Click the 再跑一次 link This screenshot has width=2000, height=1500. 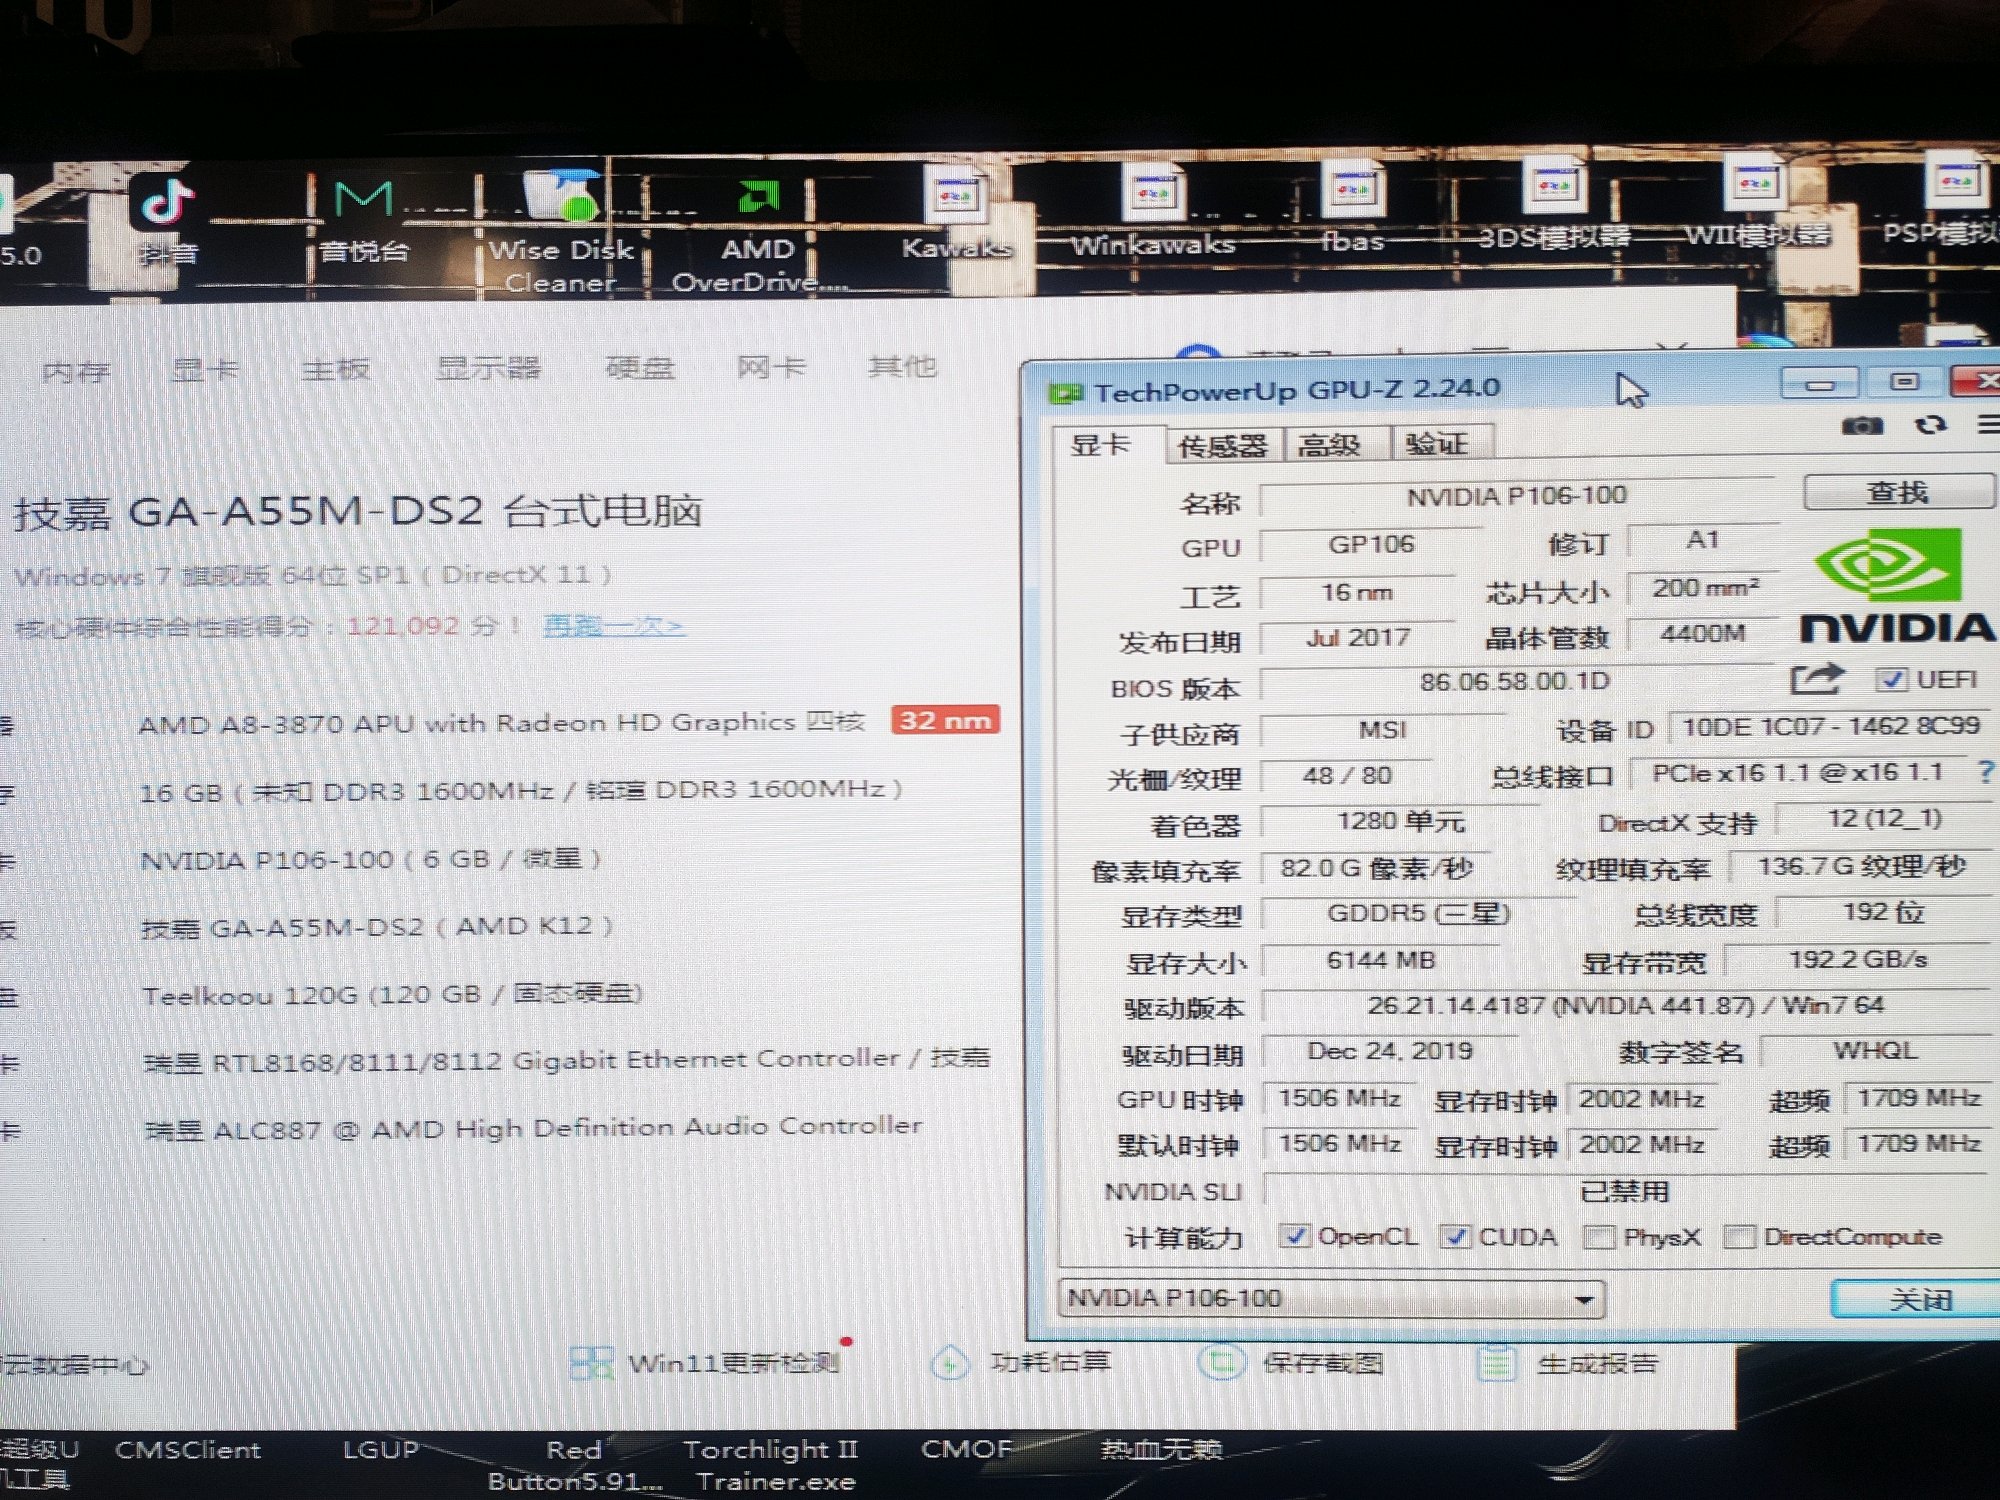click(x=613, y=626)
